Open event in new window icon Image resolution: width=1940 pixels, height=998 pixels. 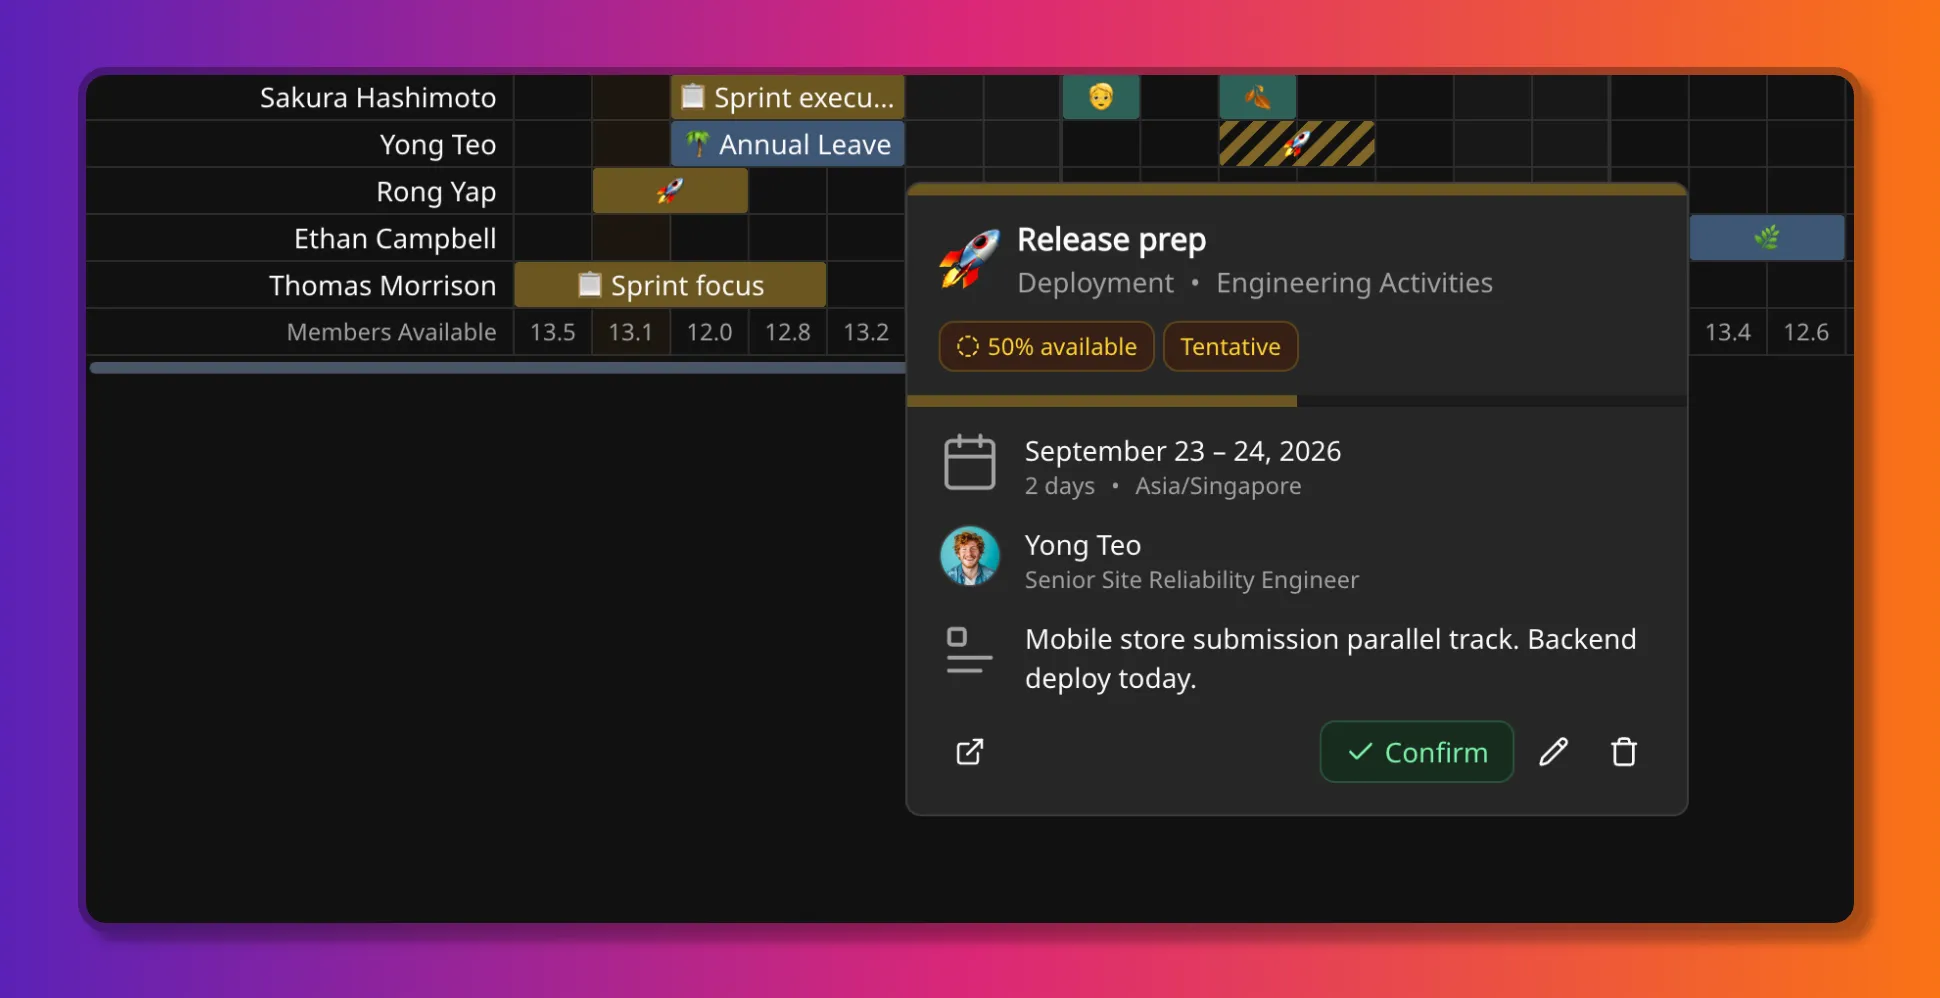(x=969, y=752)
